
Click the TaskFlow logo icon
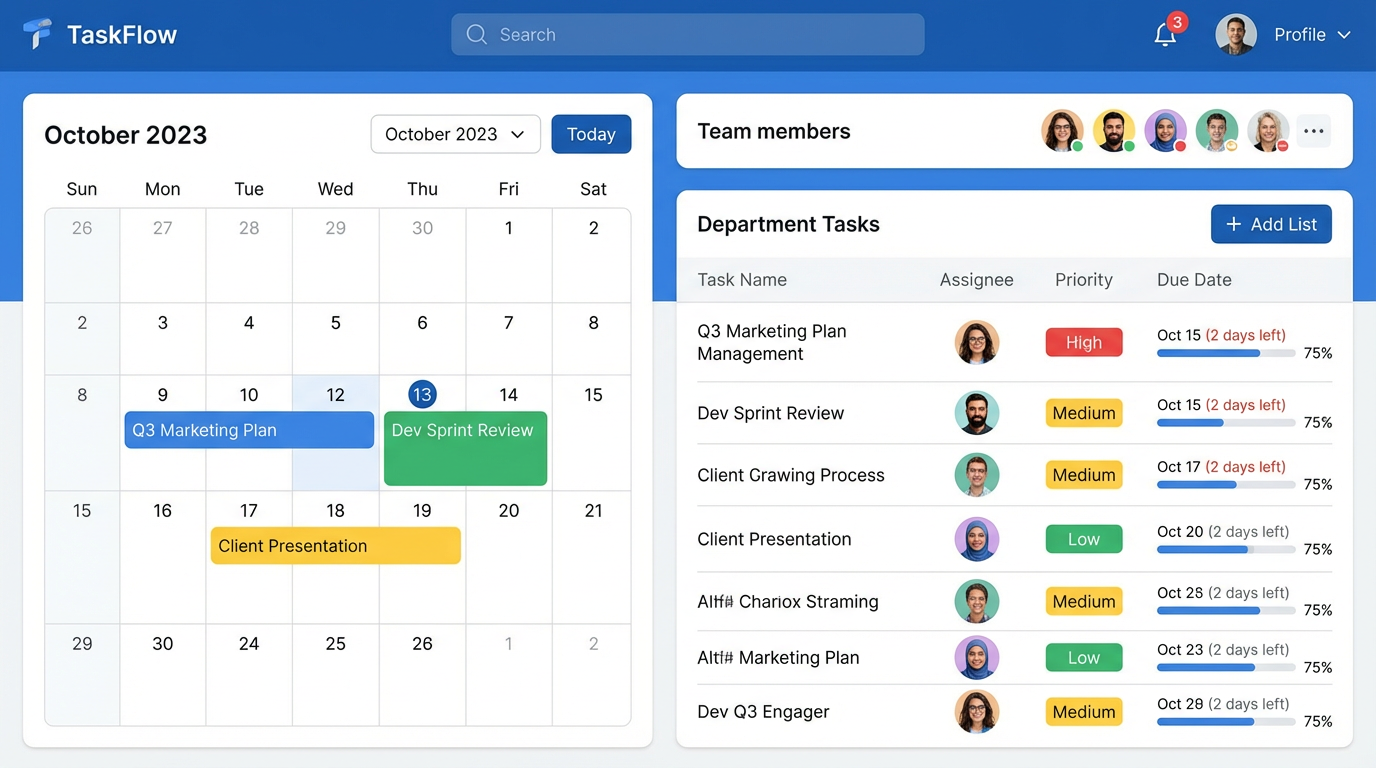click(x=37, y=34)
